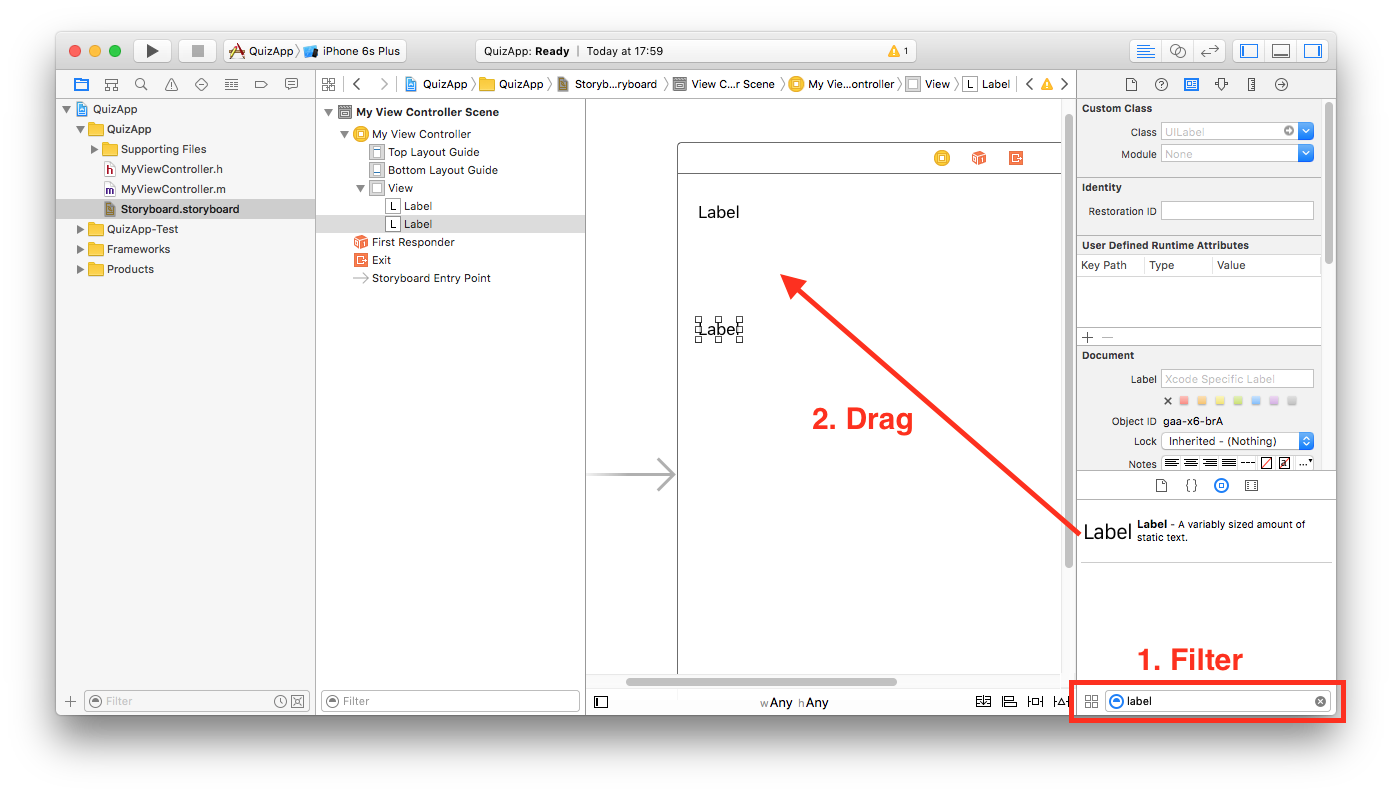The height and width of the screenshot is (795, 1392).
Task: Toggle the Debug area
Action: coord(1280,51)
